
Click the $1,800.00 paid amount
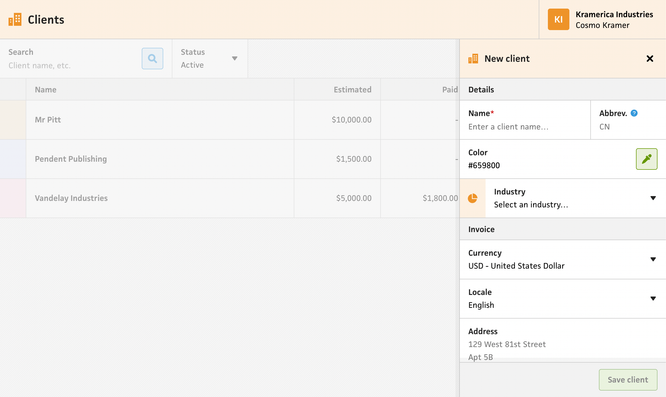[440, 198]
